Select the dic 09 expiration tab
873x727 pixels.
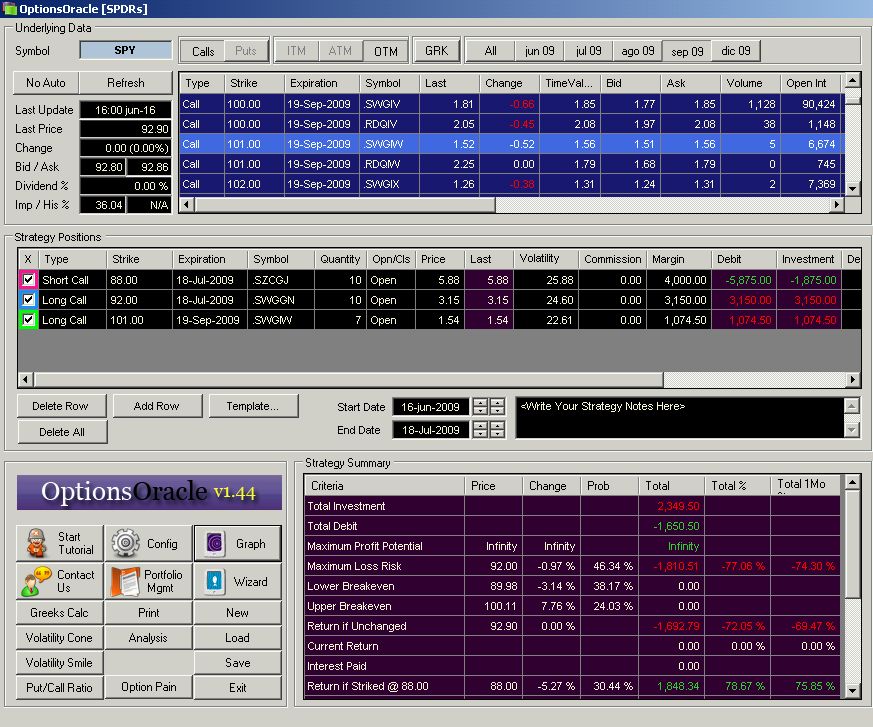tap(735, 51)
